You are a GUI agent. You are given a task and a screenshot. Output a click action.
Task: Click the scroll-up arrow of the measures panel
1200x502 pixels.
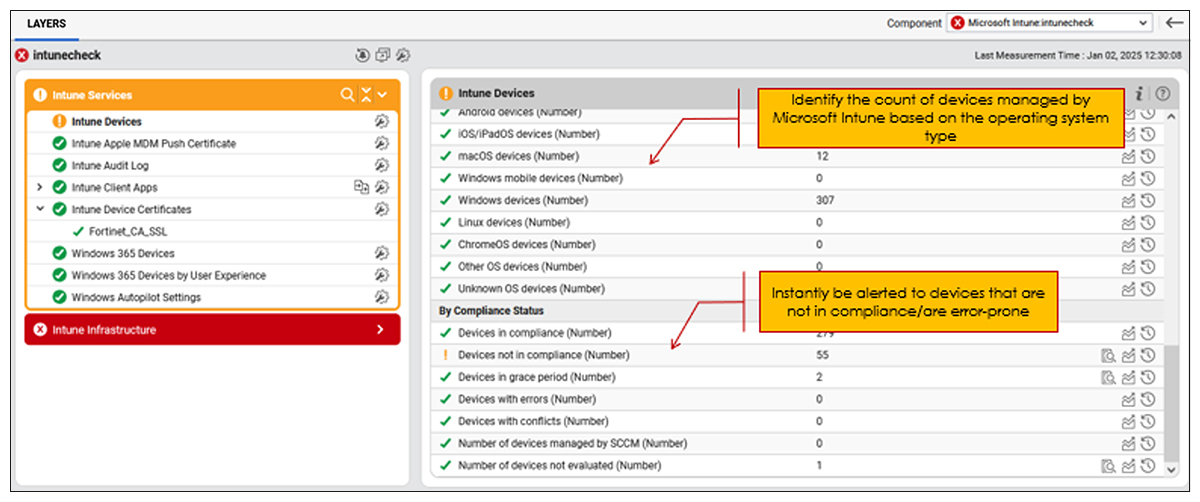pos(1172,114)
